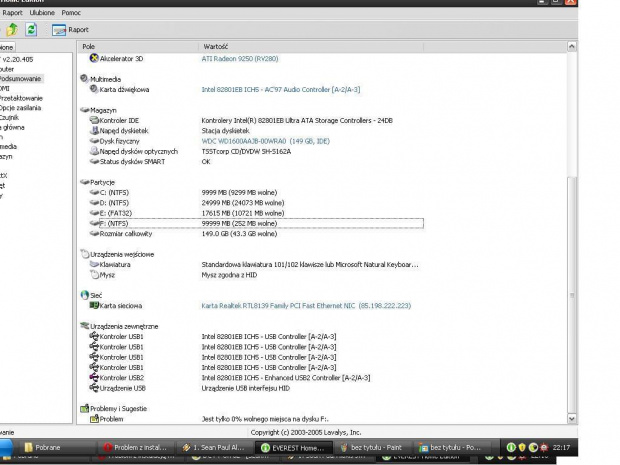Viewport: 620px width, 465px height.
Task: Click the Kontroler IDE icon
Action: point(94,120)
